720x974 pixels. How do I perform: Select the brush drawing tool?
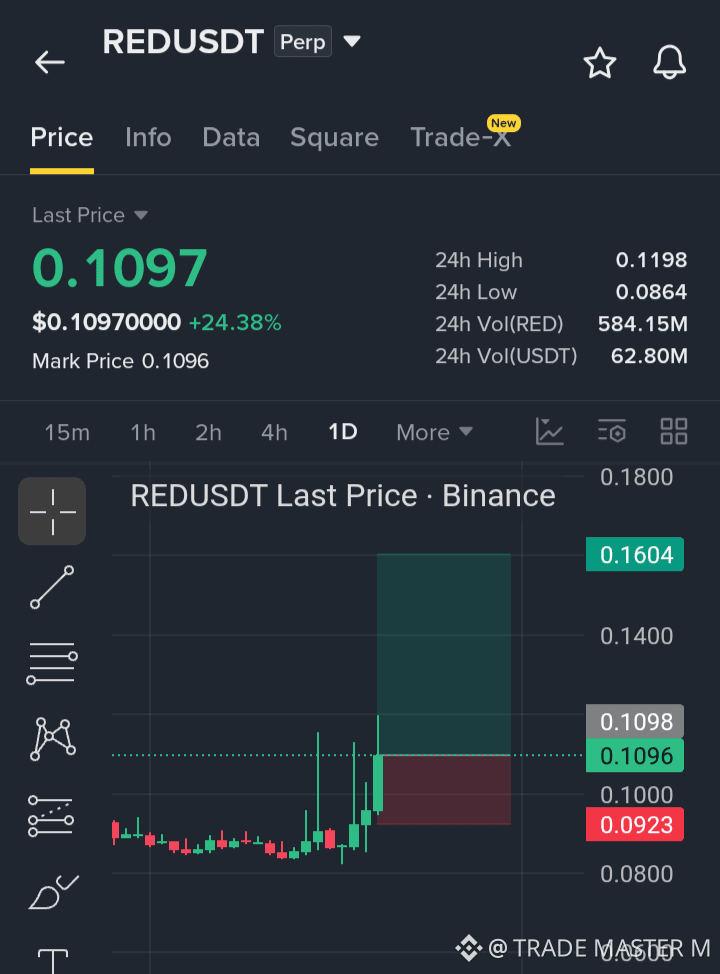tap(53, 892)
